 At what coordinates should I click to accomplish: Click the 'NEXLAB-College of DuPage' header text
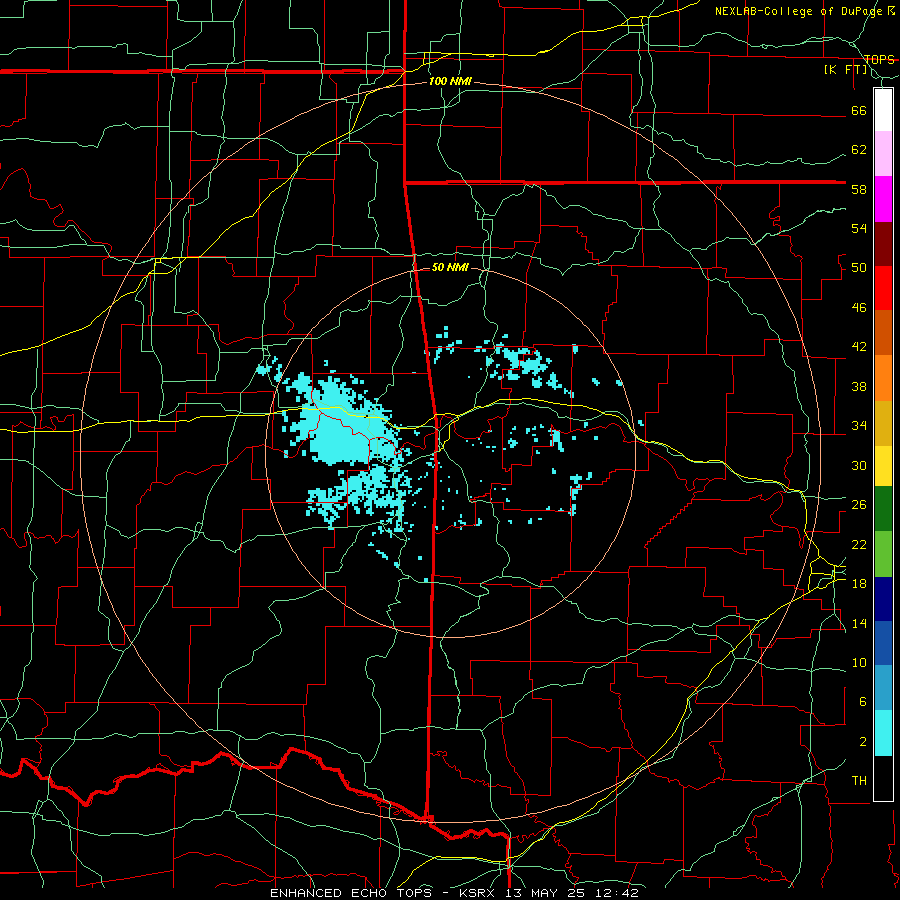800,11
